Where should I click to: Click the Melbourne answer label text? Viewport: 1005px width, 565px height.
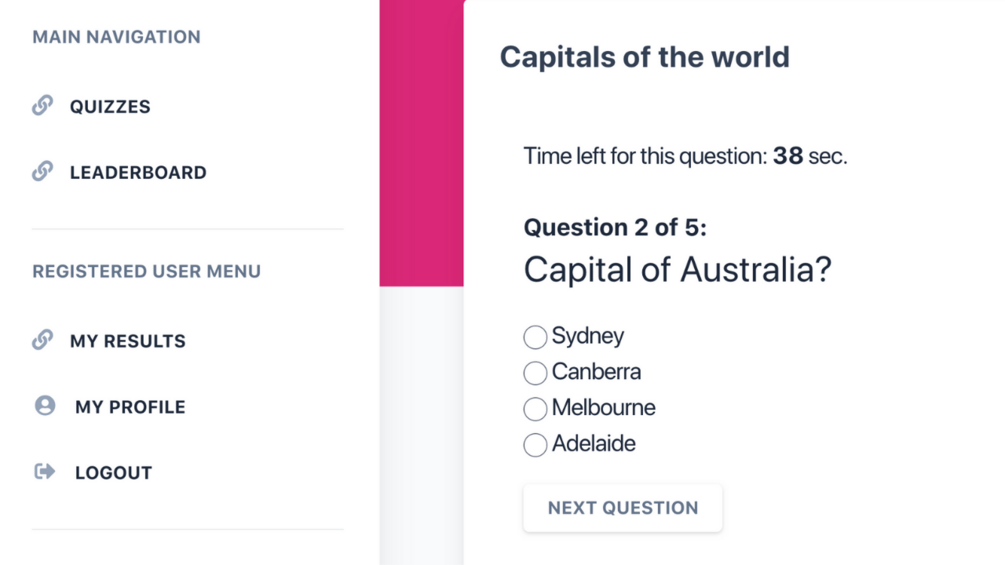[x=604, y=407]
